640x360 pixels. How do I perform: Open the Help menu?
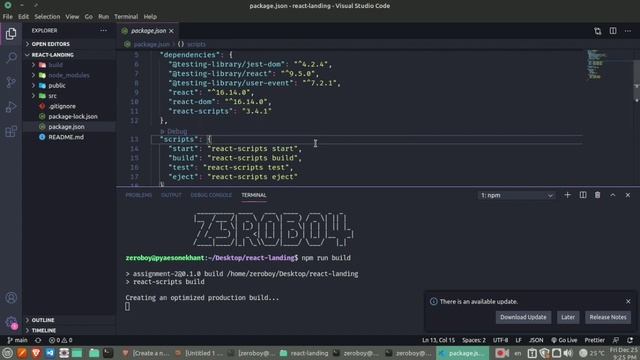click(150, 17)
